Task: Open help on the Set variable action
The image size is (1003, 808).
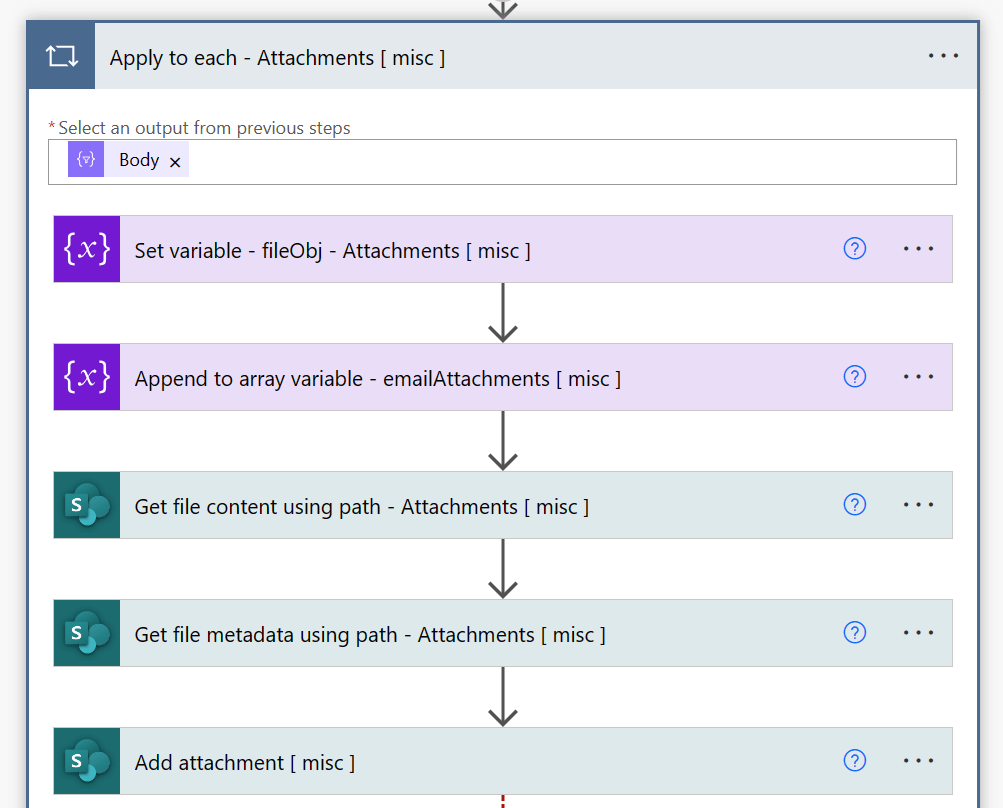Action: [x=854, y=249]
